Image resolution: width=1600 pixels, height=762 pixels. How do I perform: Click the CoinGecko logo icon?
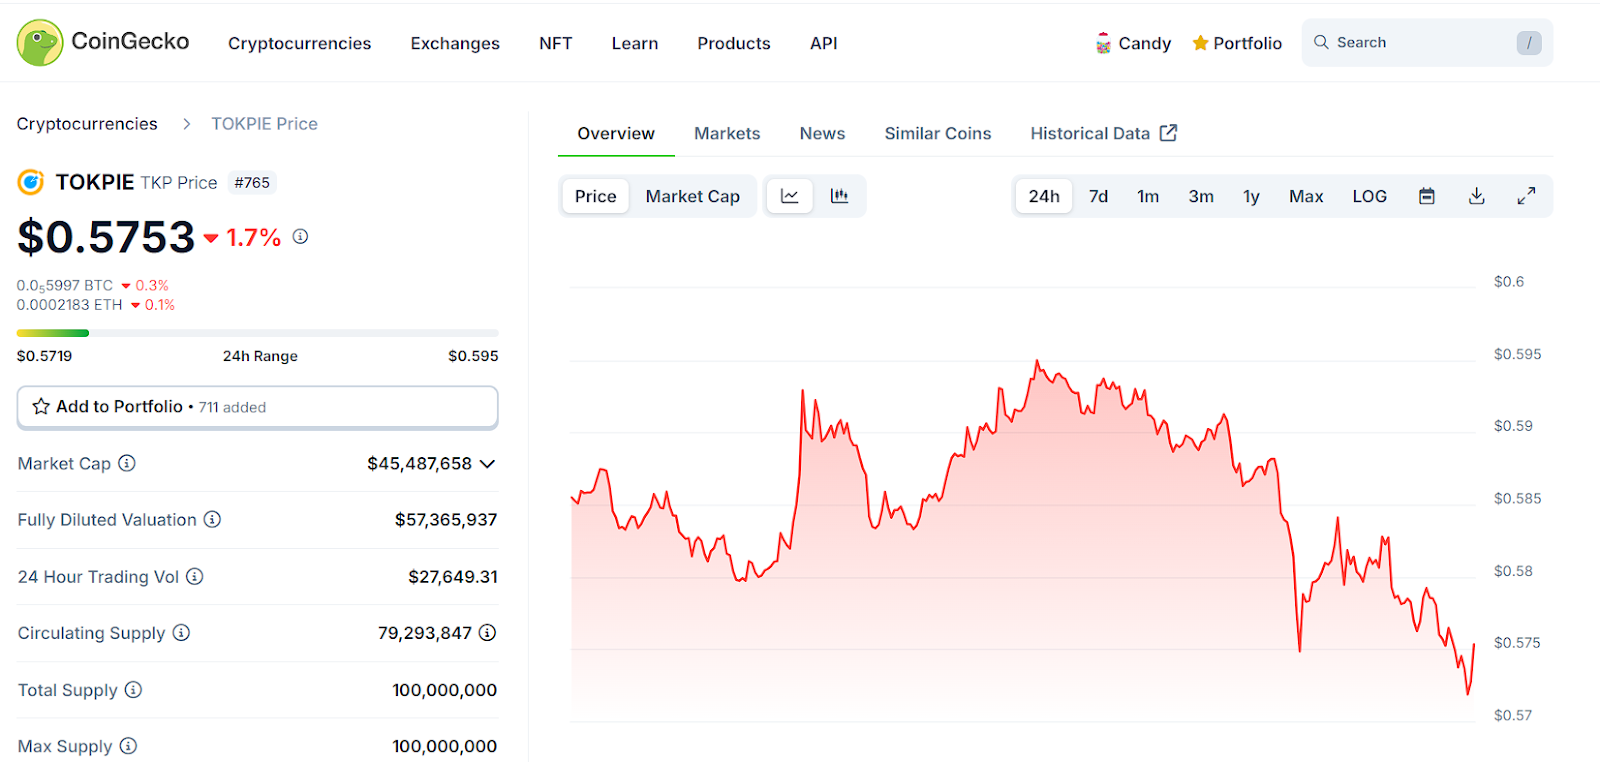pyautogui.click(x=40, y=43)
